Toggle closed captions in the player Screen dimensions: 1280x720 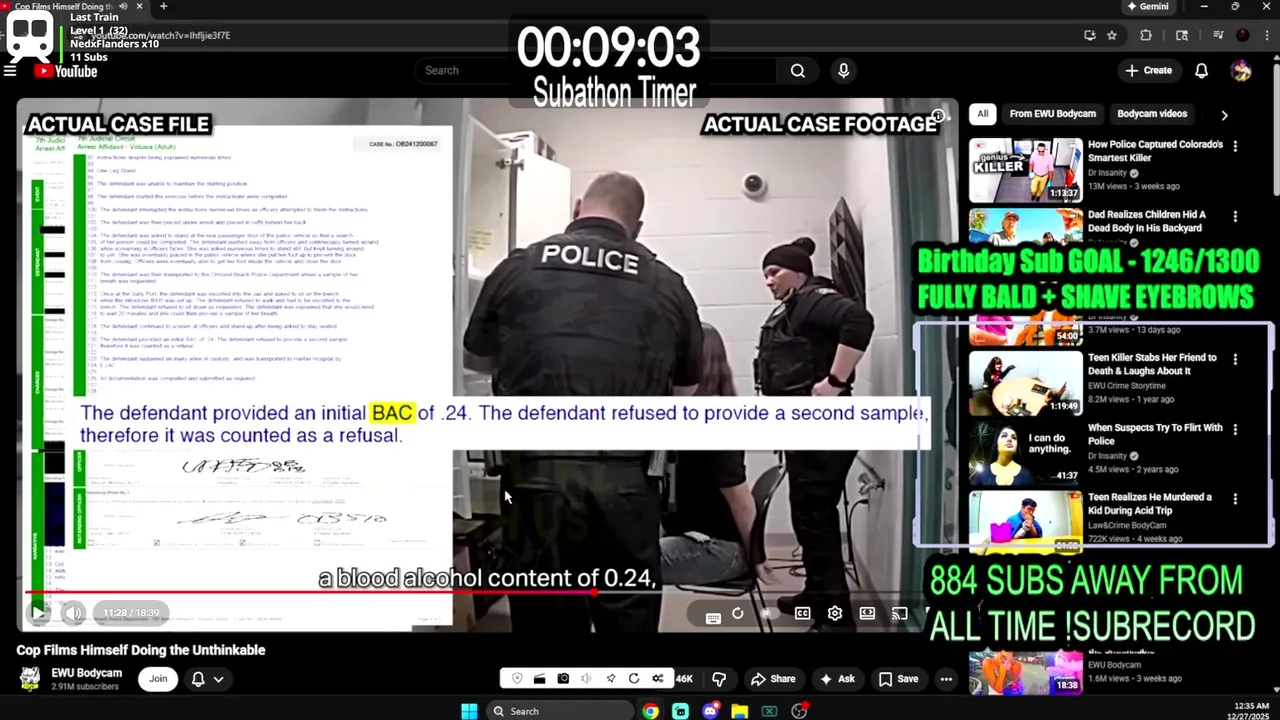click(802, 614)
